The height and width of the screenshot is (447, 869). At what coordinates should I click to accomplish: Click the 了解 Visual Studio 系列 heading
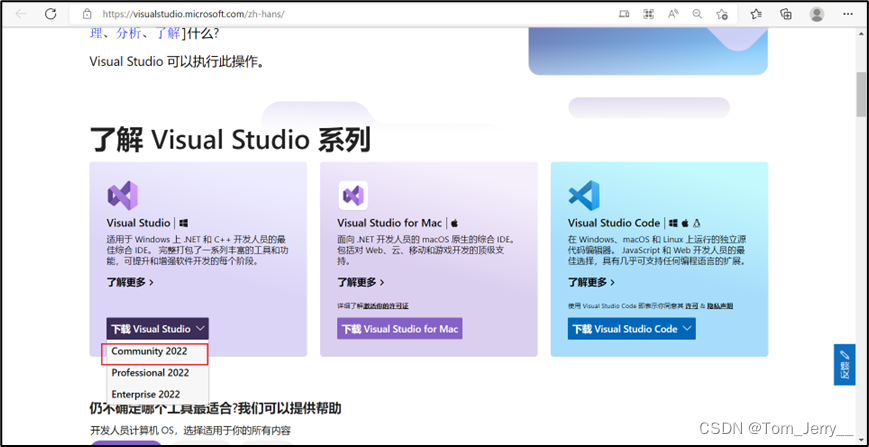[x=230, y=141]
